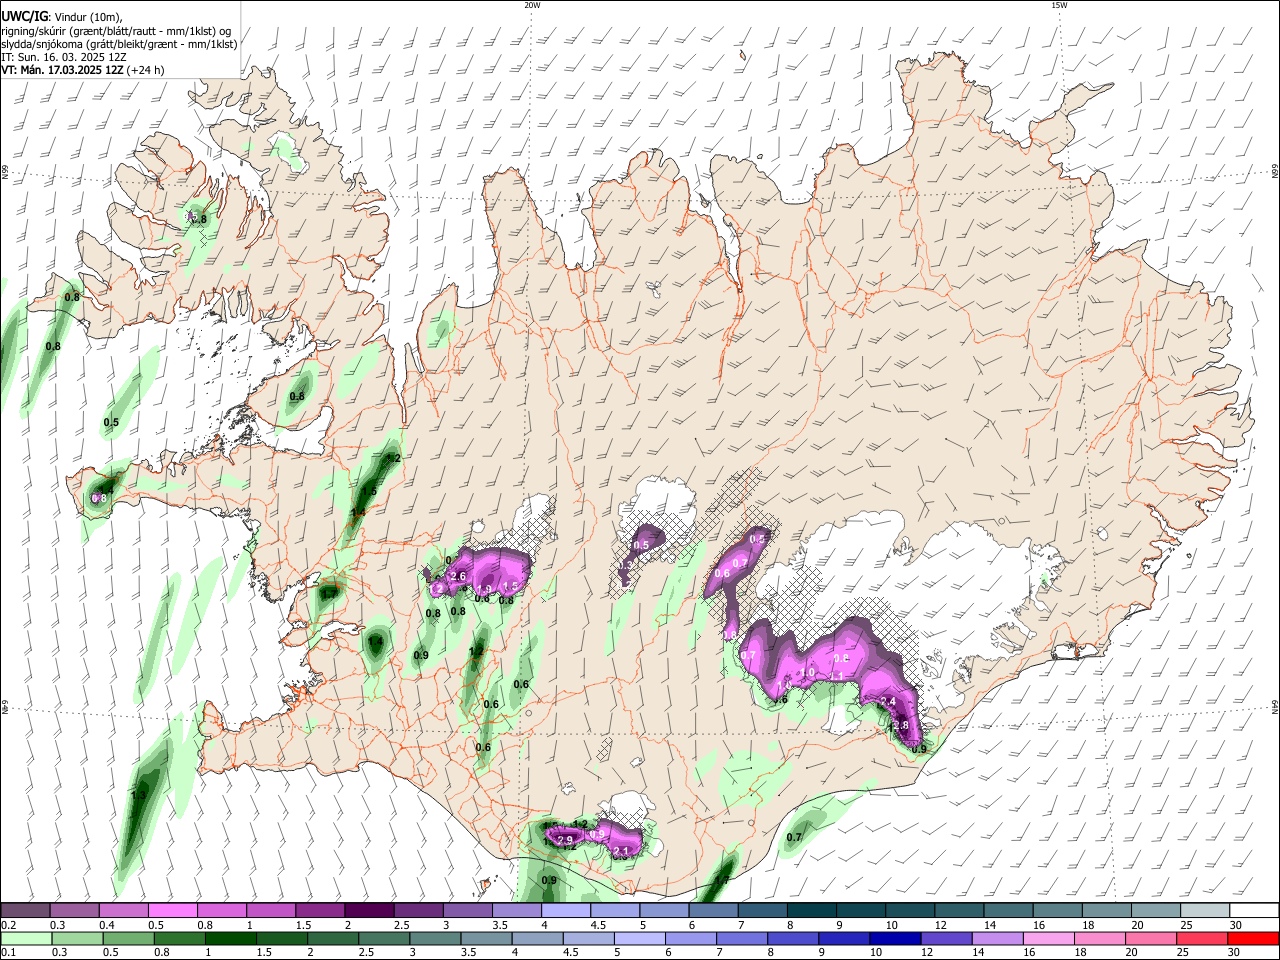1280x960 pixels.
Task: Select the light pink 16–18 swatch in the lower legend
Action: click(1049, 939)
